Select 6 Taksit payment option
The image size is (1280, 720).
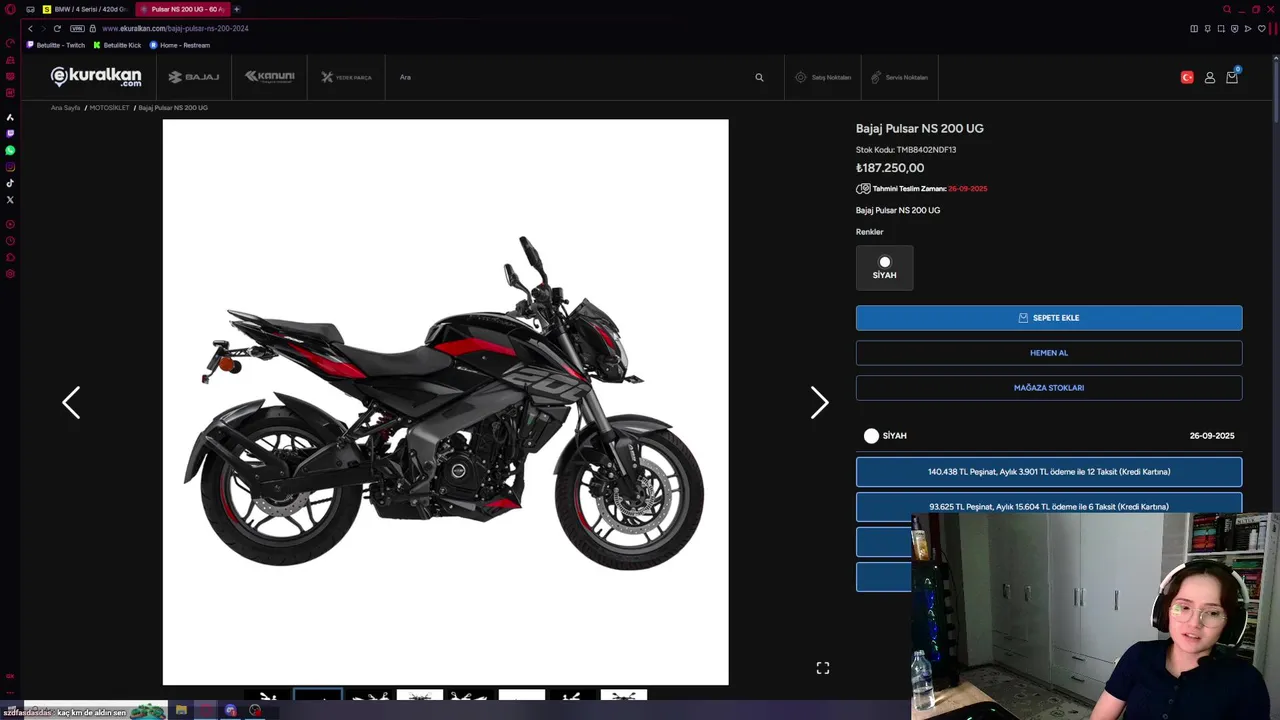click(x=1049, y=507)
